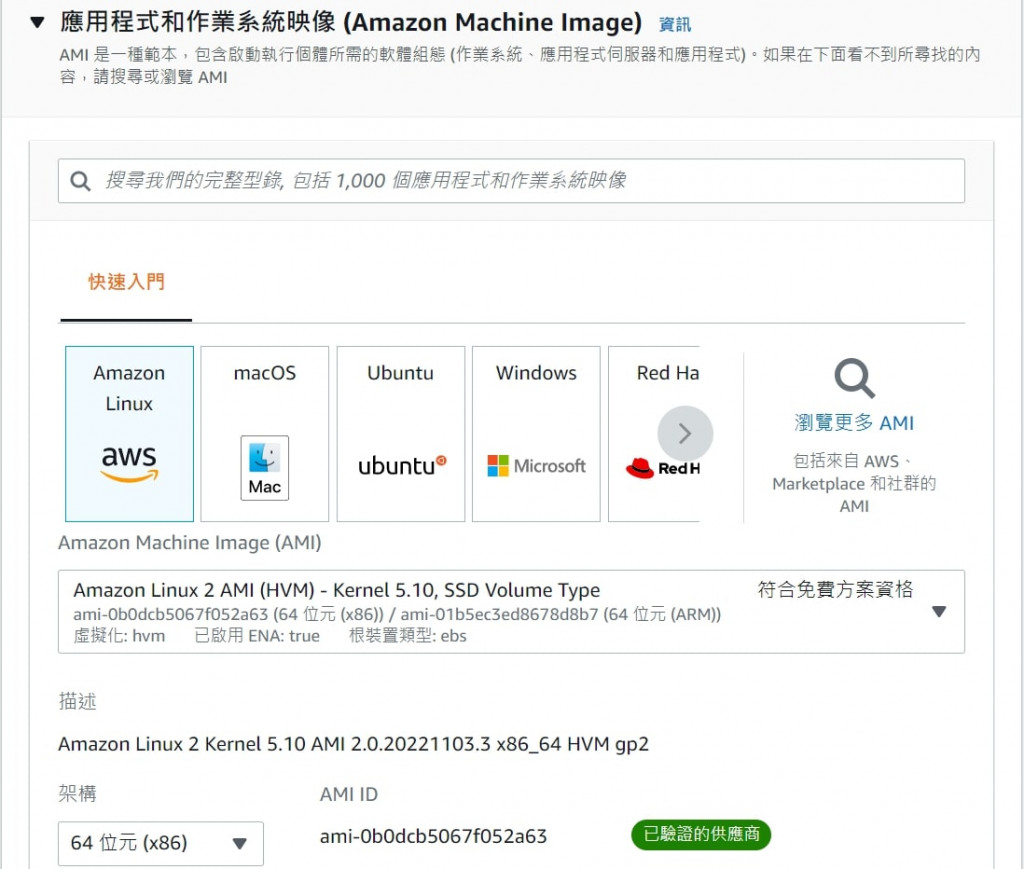This screenshot has height=869, width=1024.
Task: Switch to the 快速入門 tab
Action: [126, 282]
